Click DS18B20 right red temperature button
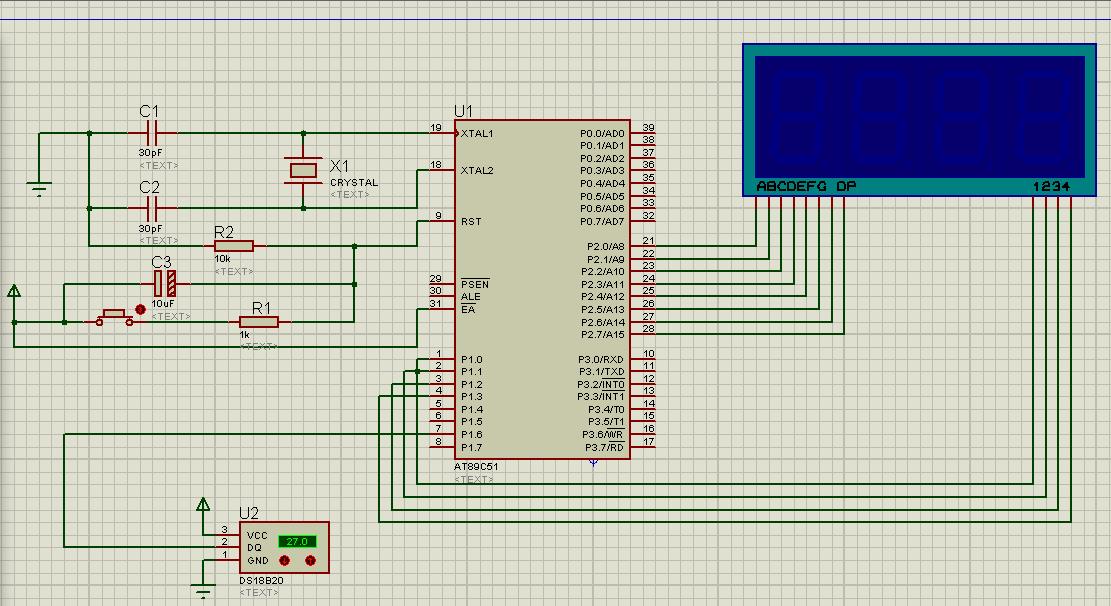 [x=310, y=561]
